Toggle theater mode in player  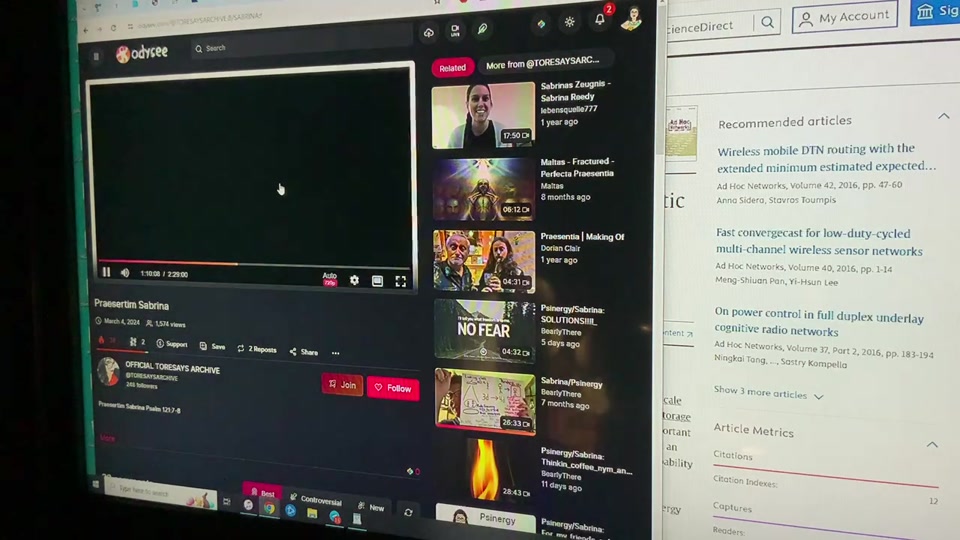coord(377,281)
